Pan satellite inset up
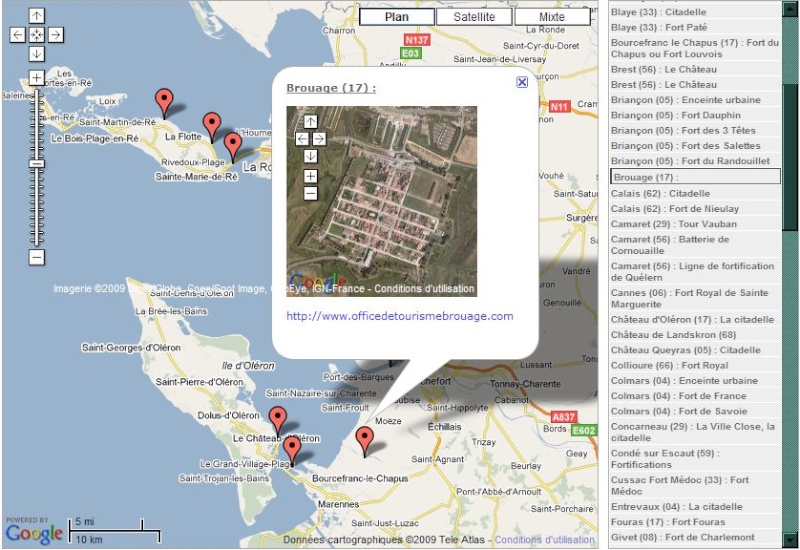800x550 pixels. pos(310,121)
